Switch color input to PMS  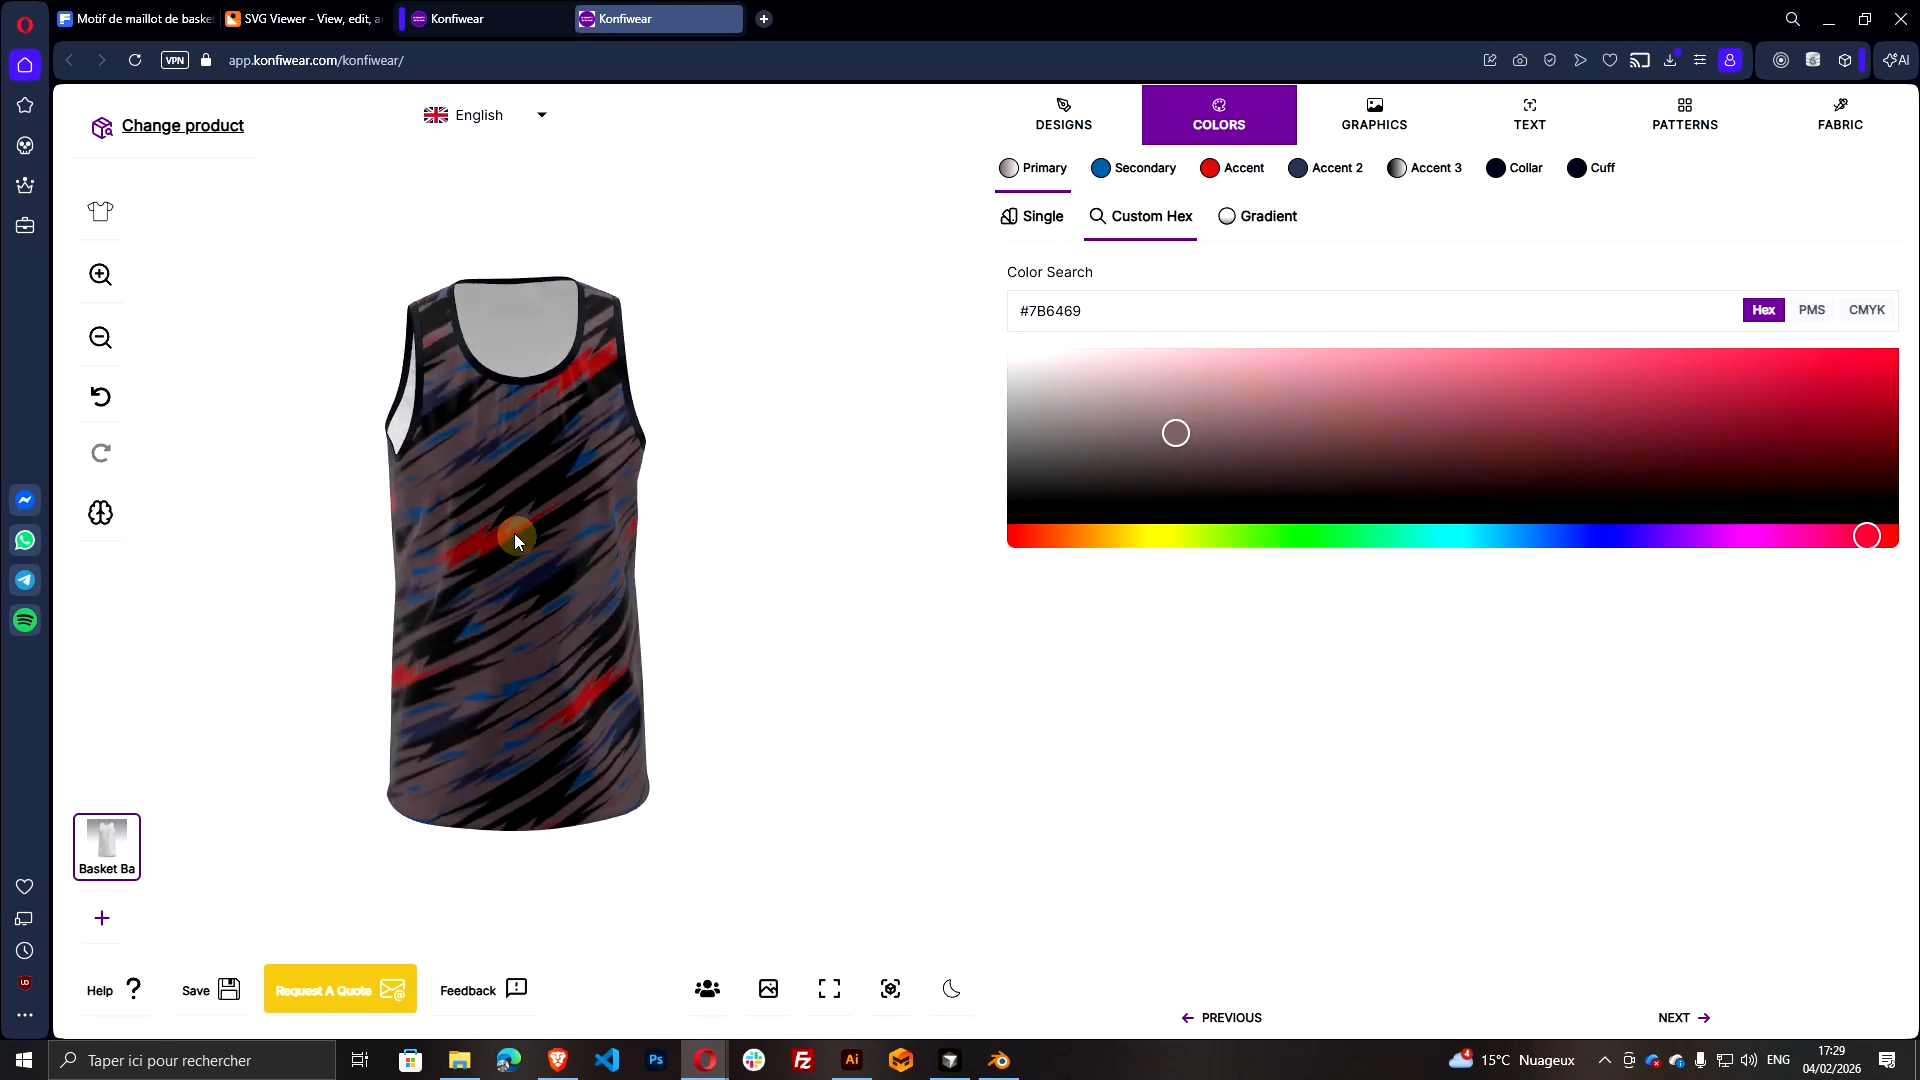point(1811,310)
